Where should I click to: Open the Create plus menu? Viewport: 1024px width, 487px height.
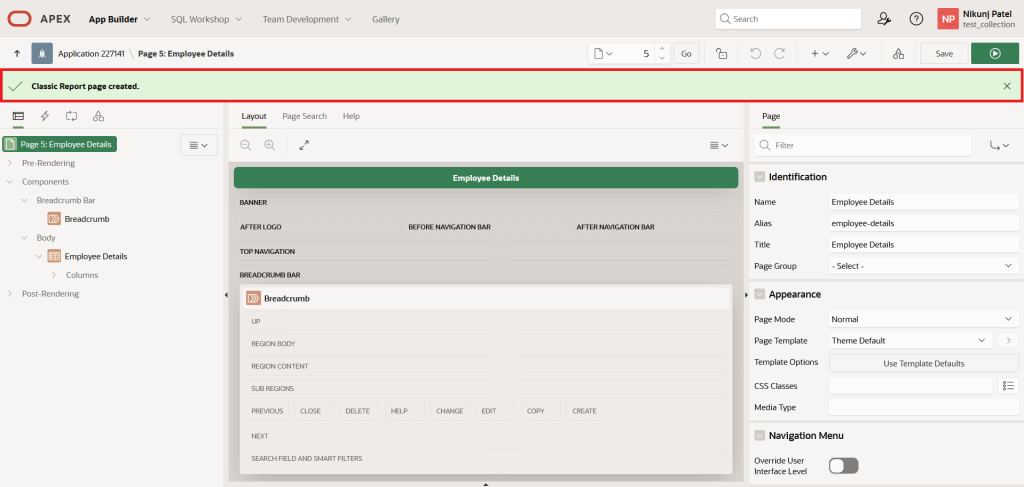[820, 54]
